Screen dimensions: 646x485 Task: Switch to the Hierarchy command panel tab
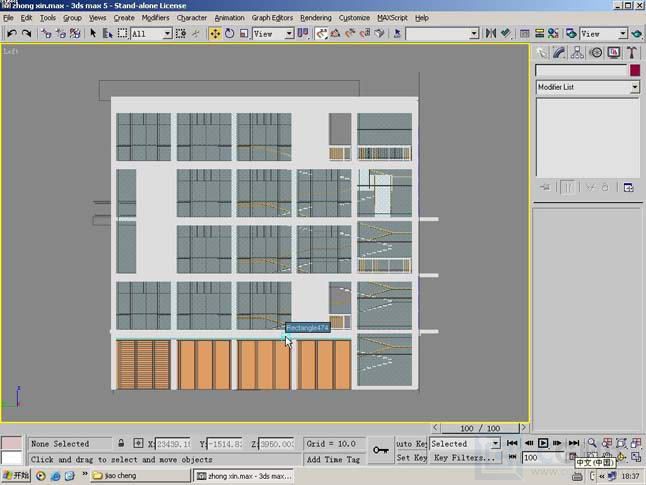click(x=577, y=53)
